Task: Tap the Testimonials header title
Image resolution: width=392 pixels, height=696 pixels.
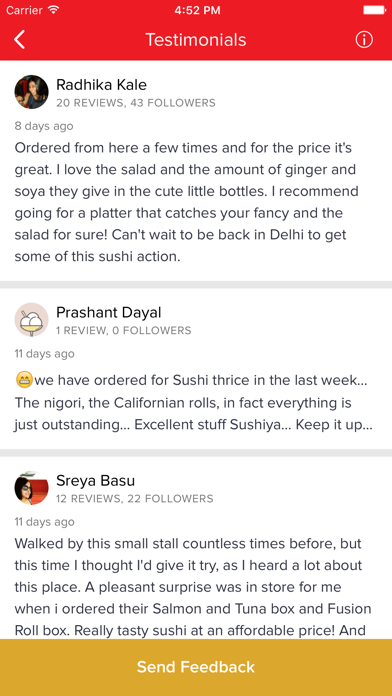Action: coord(196,40)
